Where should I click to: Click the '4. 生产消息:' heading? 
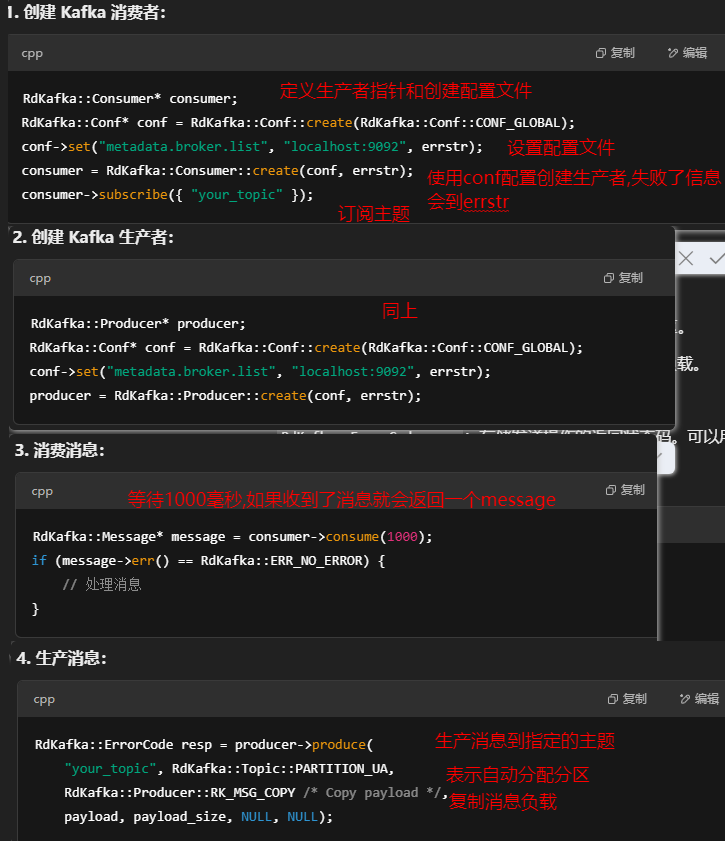(x=61, y=658)
